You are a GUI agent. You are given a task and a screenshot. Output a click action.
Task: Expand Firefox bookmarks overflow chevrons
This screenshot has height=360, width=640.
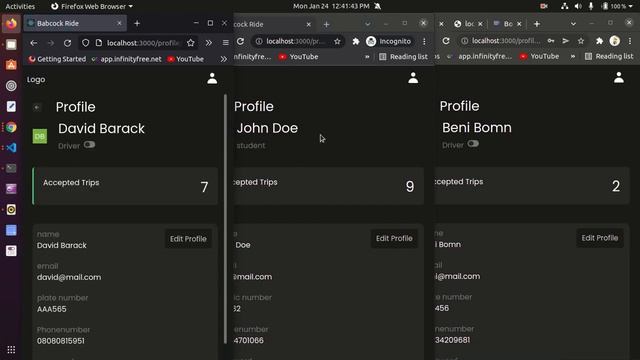pyautogui.click(x=223, y=59)
